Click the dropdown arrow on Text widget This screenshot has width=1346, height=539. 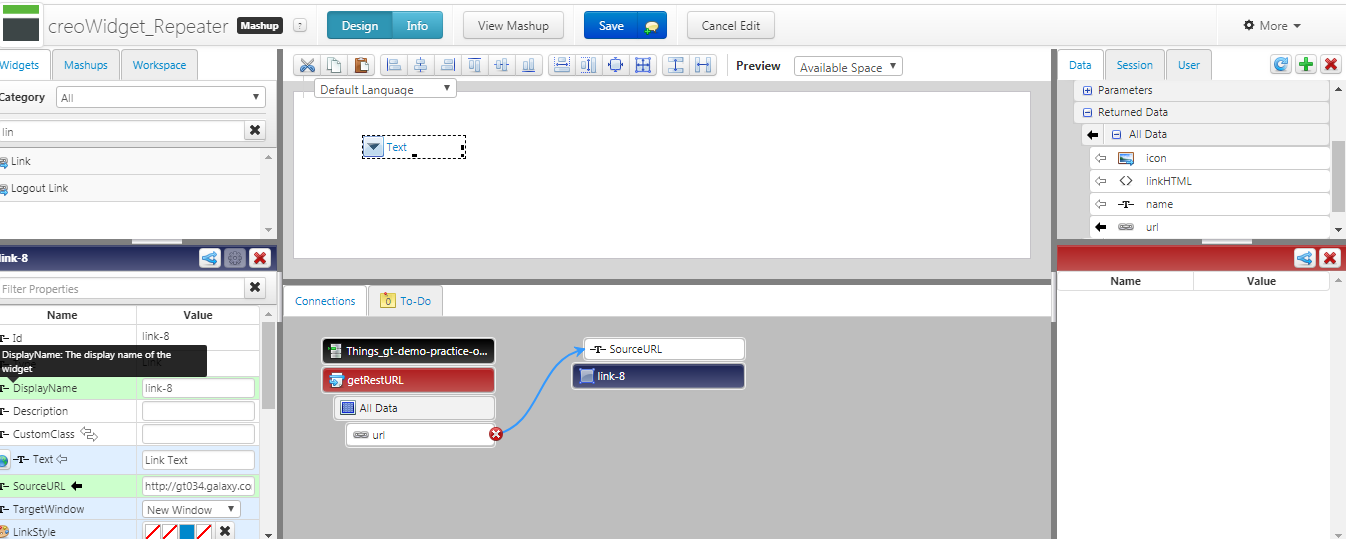tap(373, 147)
